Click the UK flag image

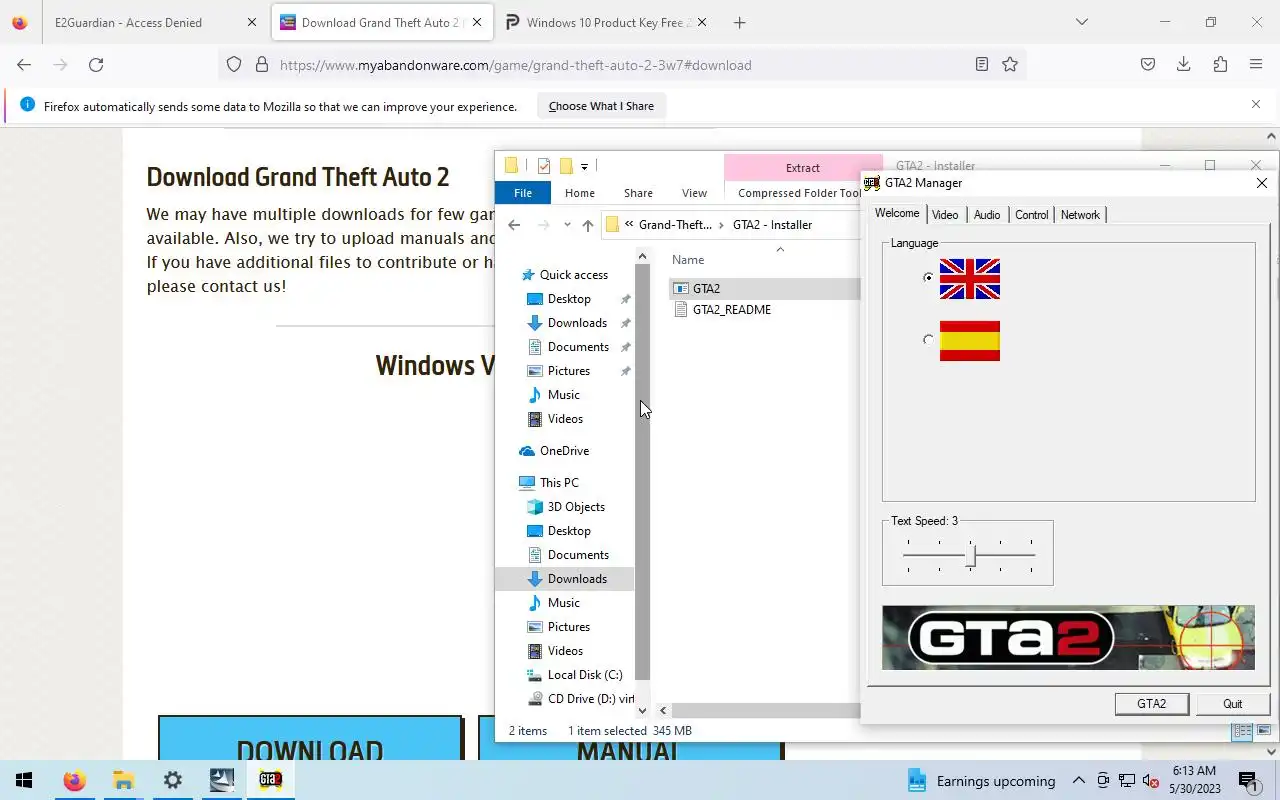click(970, 279)
